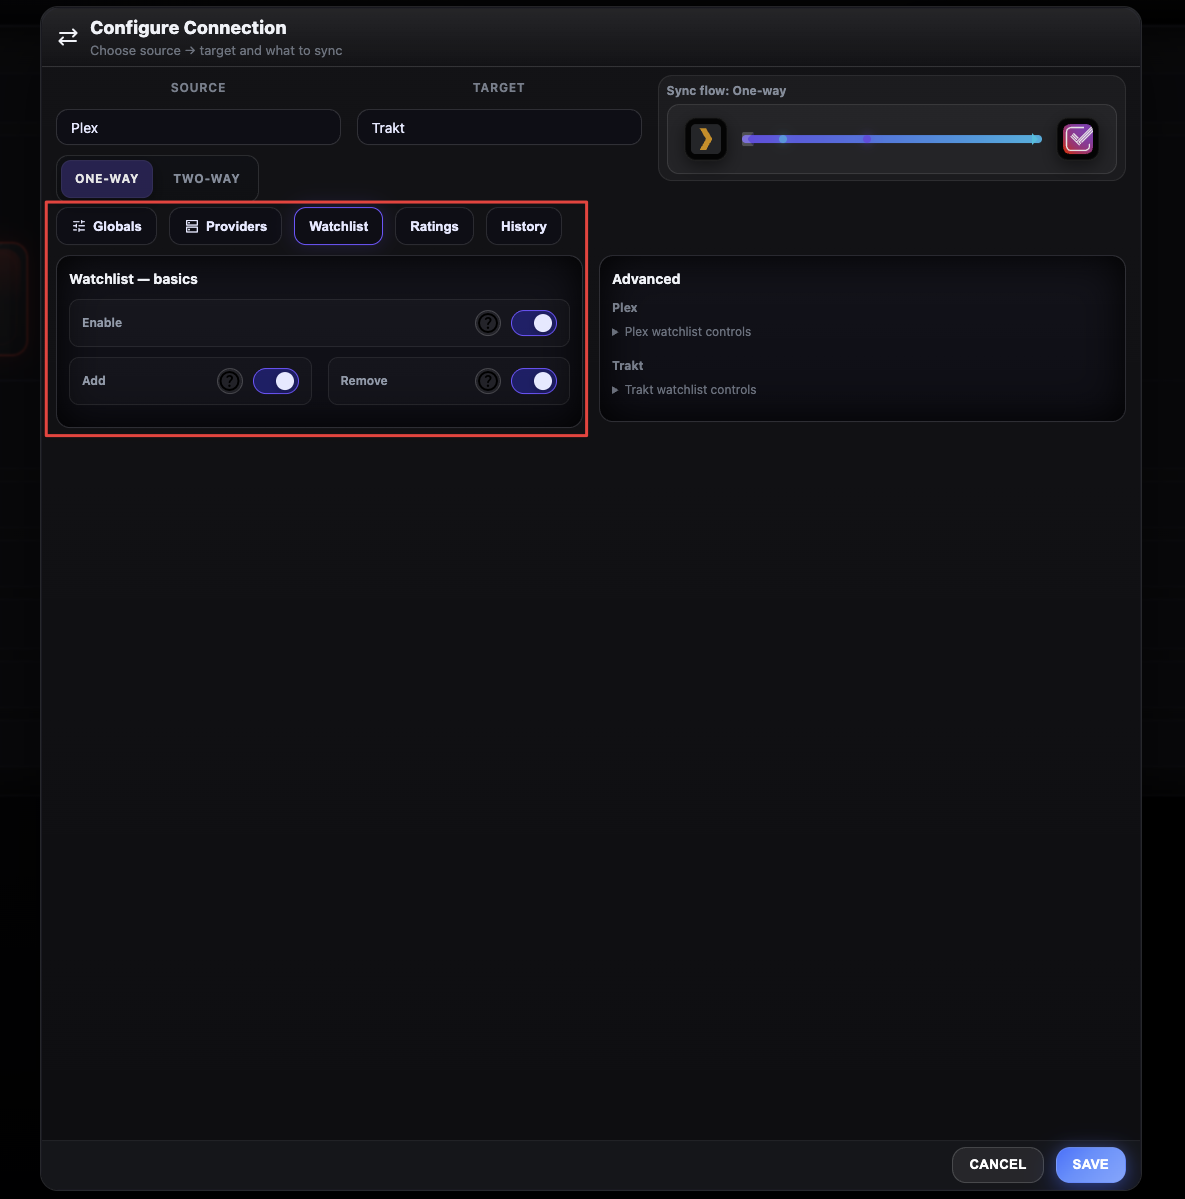
Task: Switch to the Providers tab
Action: [226, 226]
